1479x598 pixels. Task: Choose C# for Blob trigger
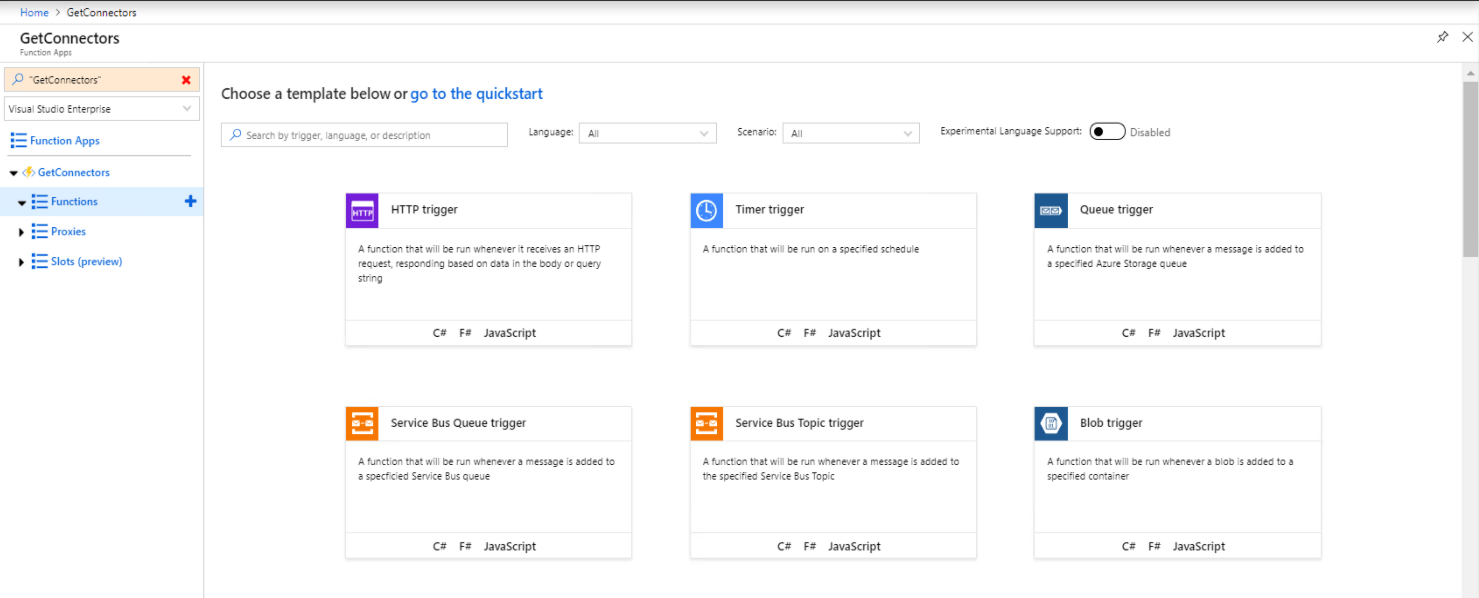[x=1128, y=546]
